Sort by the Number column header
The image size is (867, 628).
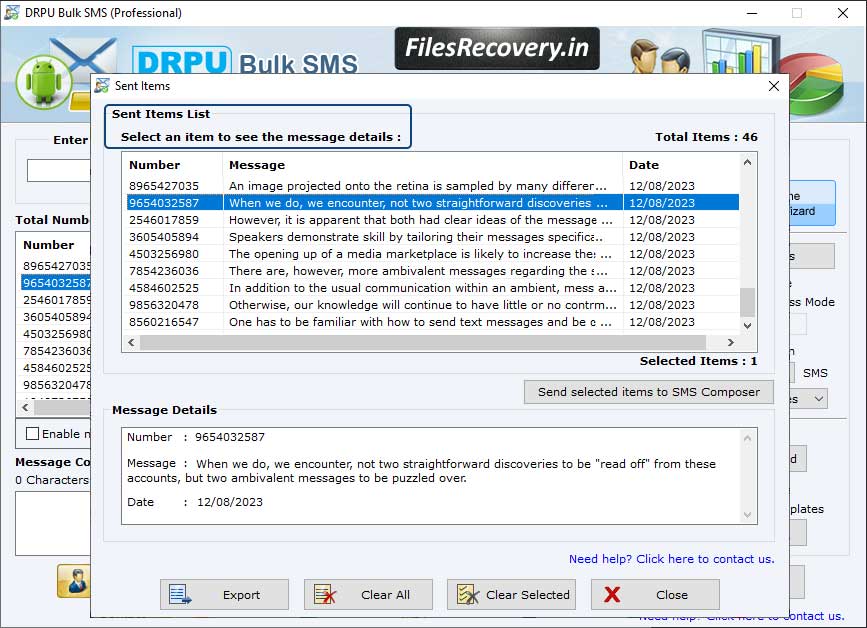pos(172,165)
